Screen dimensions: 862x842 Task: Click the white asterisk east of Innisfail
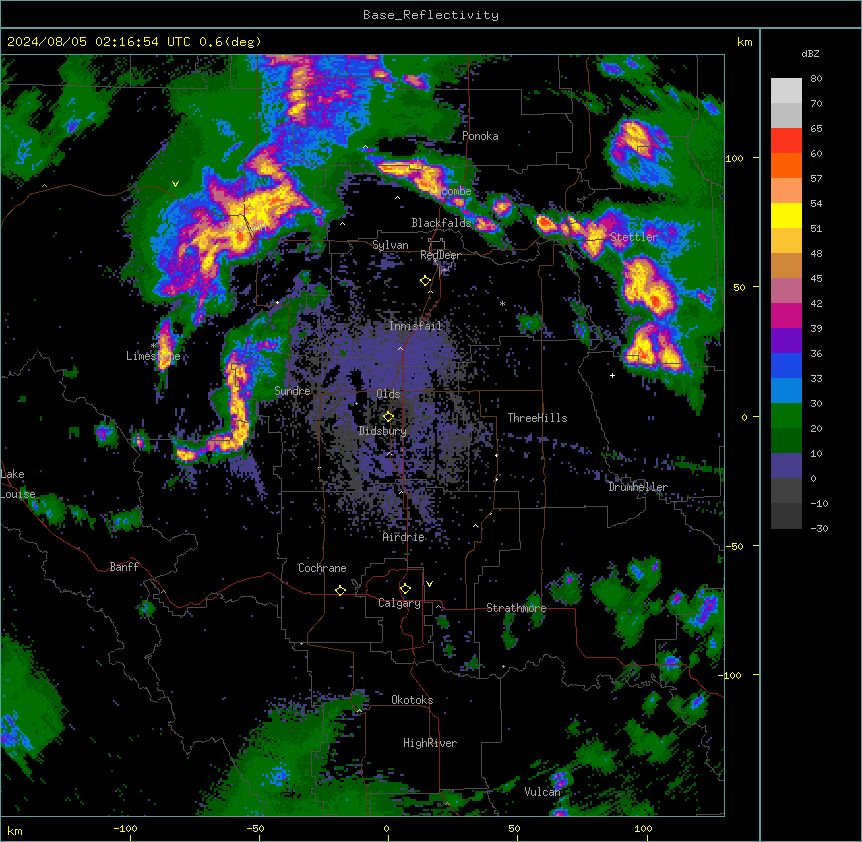pos(502,303)
